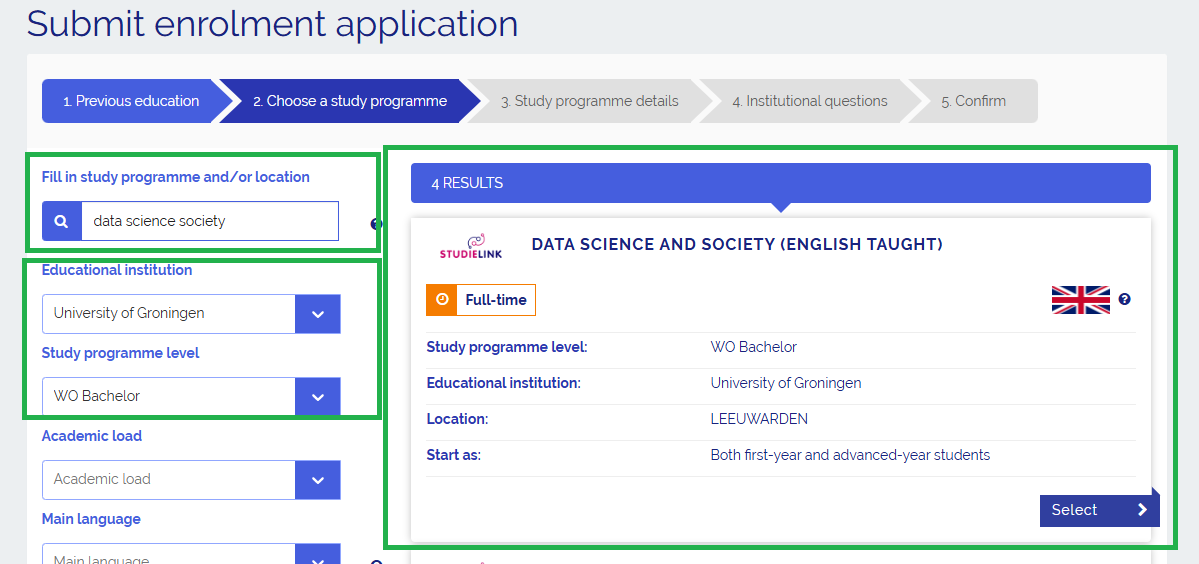Click the UK flag language icon
The width and height of the screenshot is (1199, 564).
pos(1080,299)
